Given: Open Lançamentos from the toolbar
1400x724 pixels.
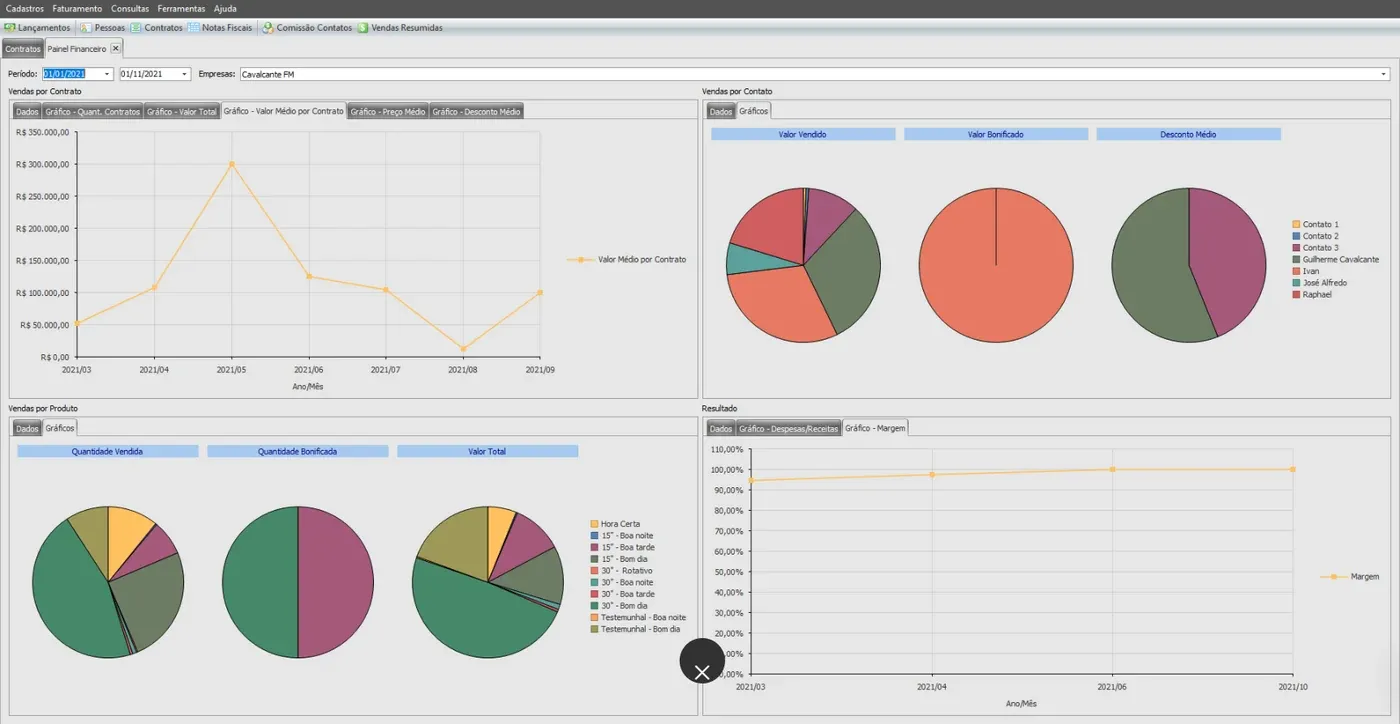Looking at the screenshot, I should (38, 28).
